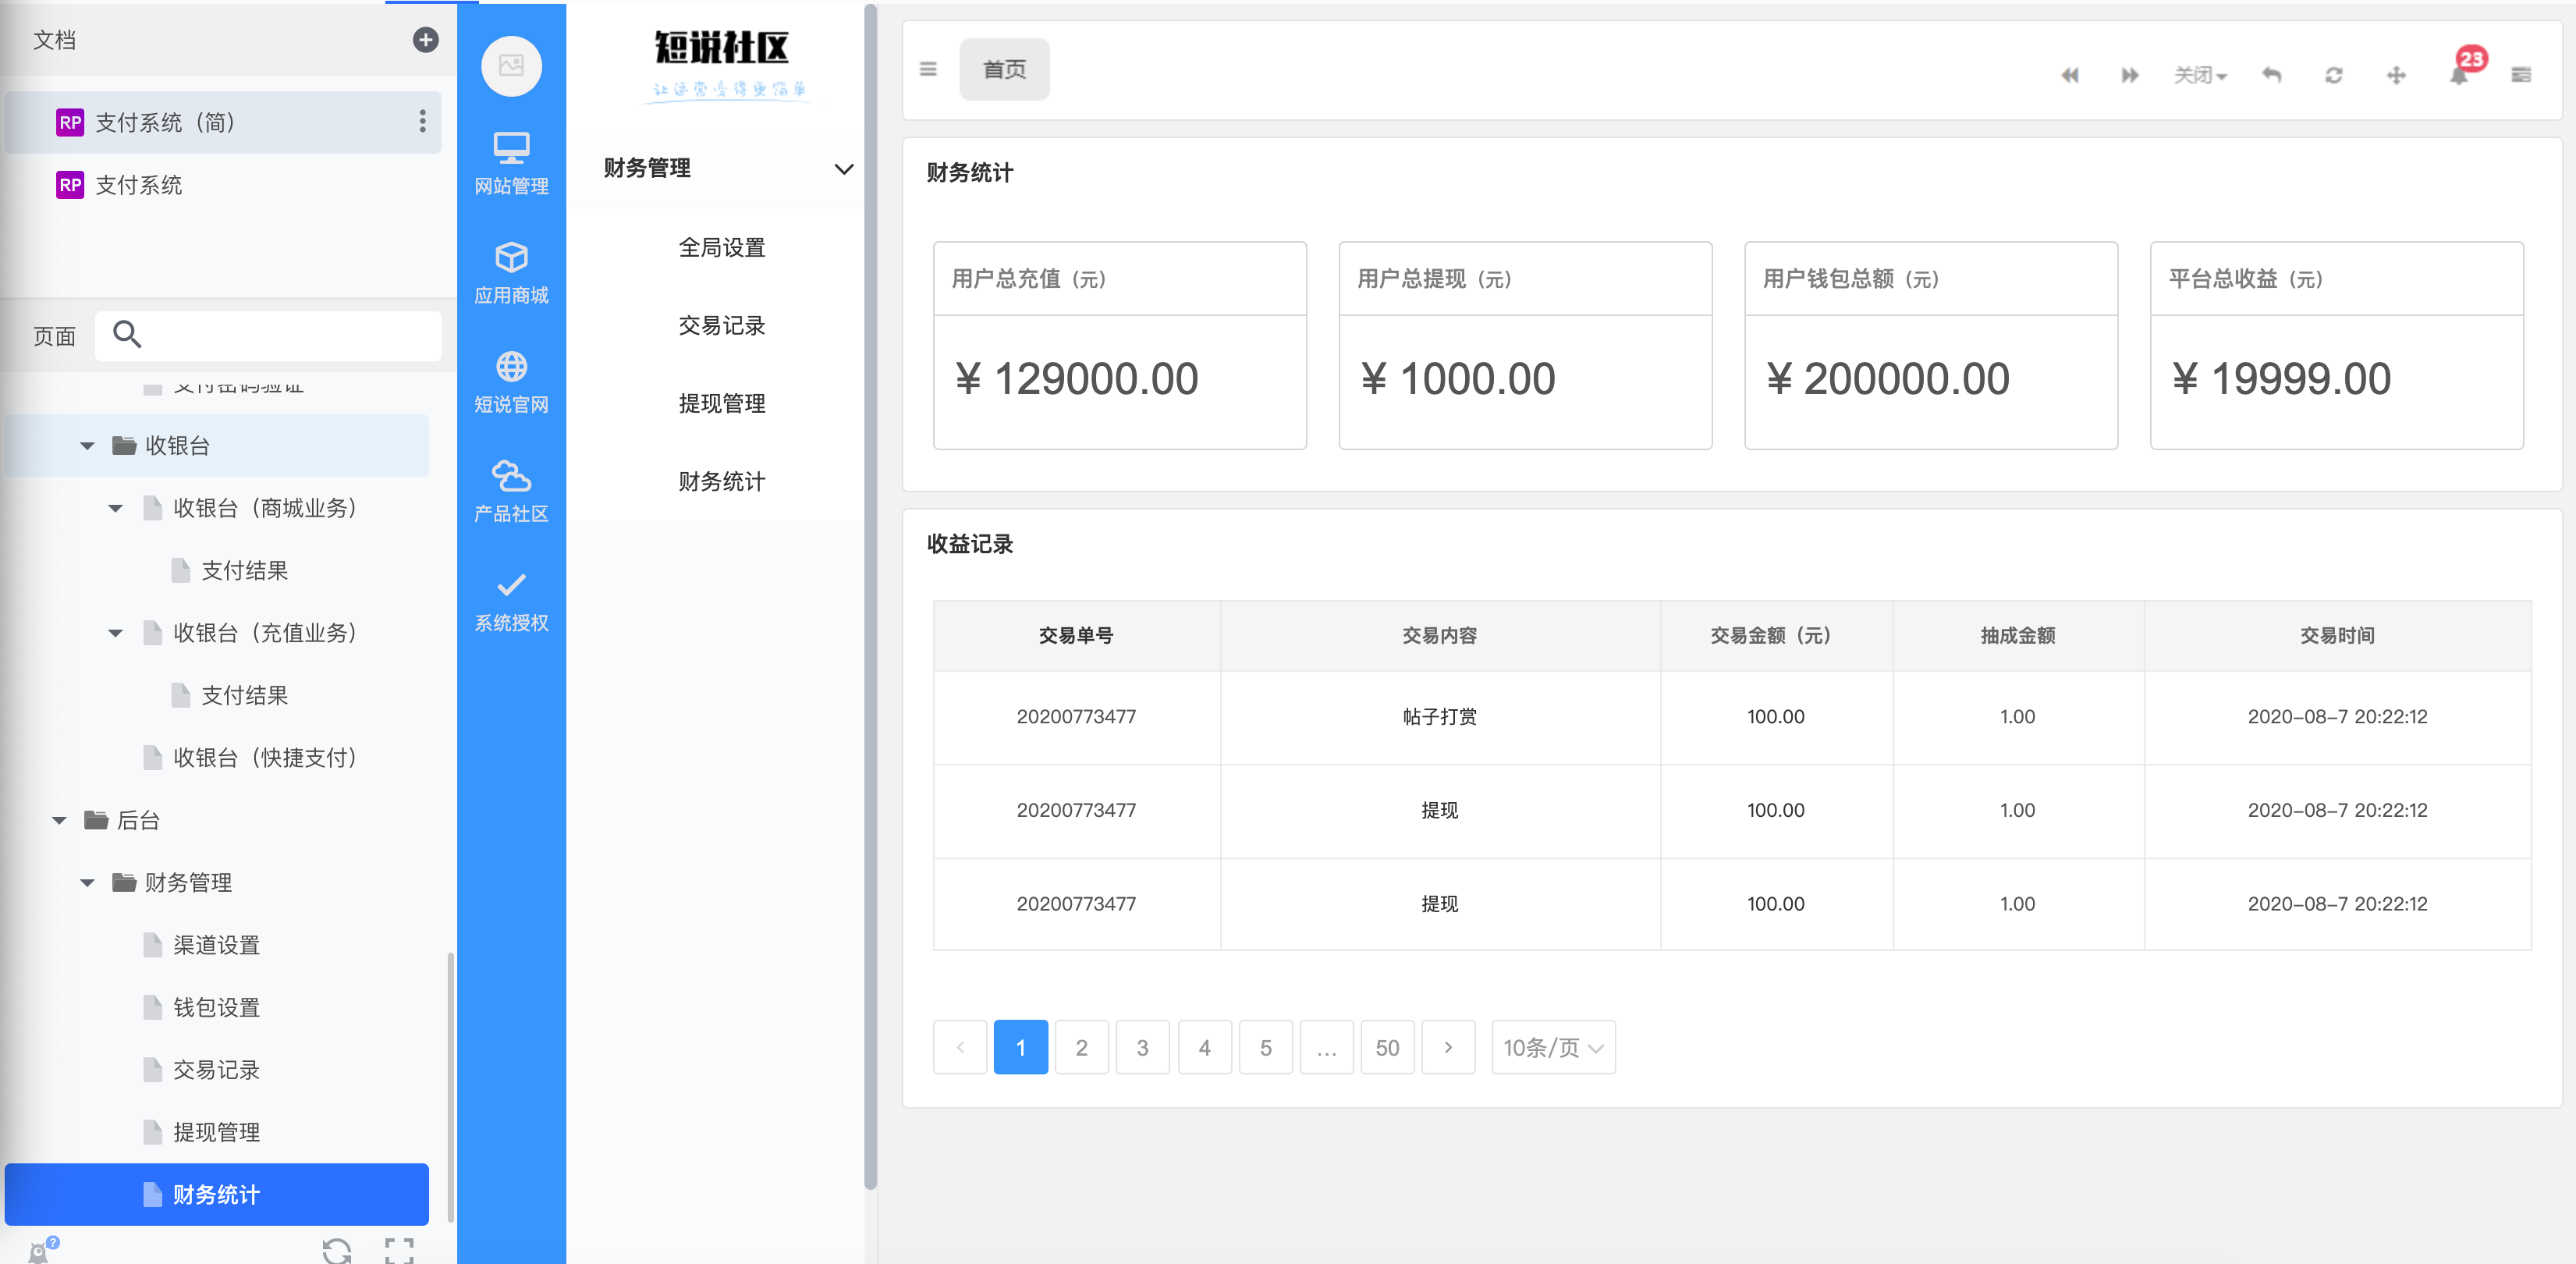
Task: Click the far-right panel layout icon
Action: 2521,75
